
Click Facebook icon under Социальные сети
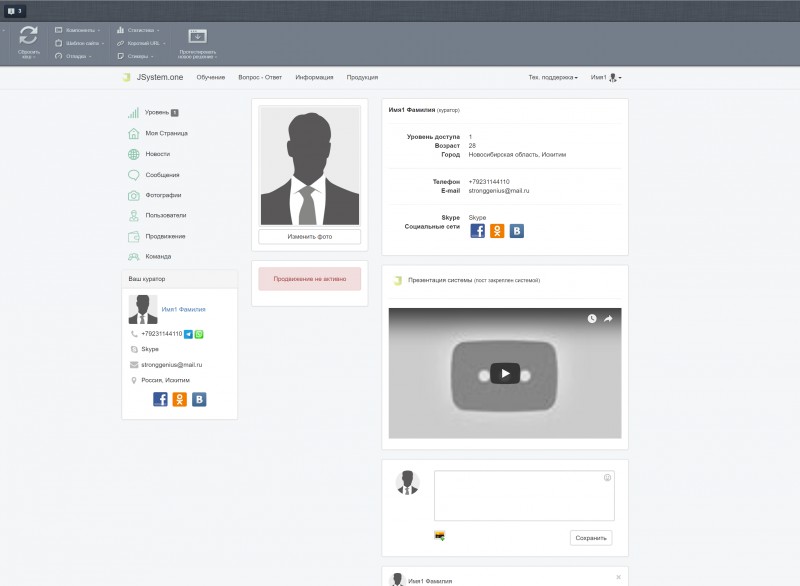[478, 231]
